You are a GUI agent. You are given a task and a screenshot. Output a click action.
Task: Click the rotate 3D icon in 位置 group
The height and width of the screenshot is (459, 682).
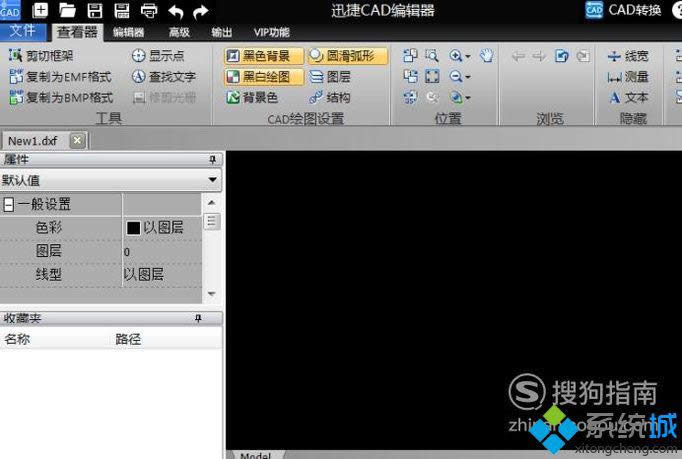[x=410, y=97]
